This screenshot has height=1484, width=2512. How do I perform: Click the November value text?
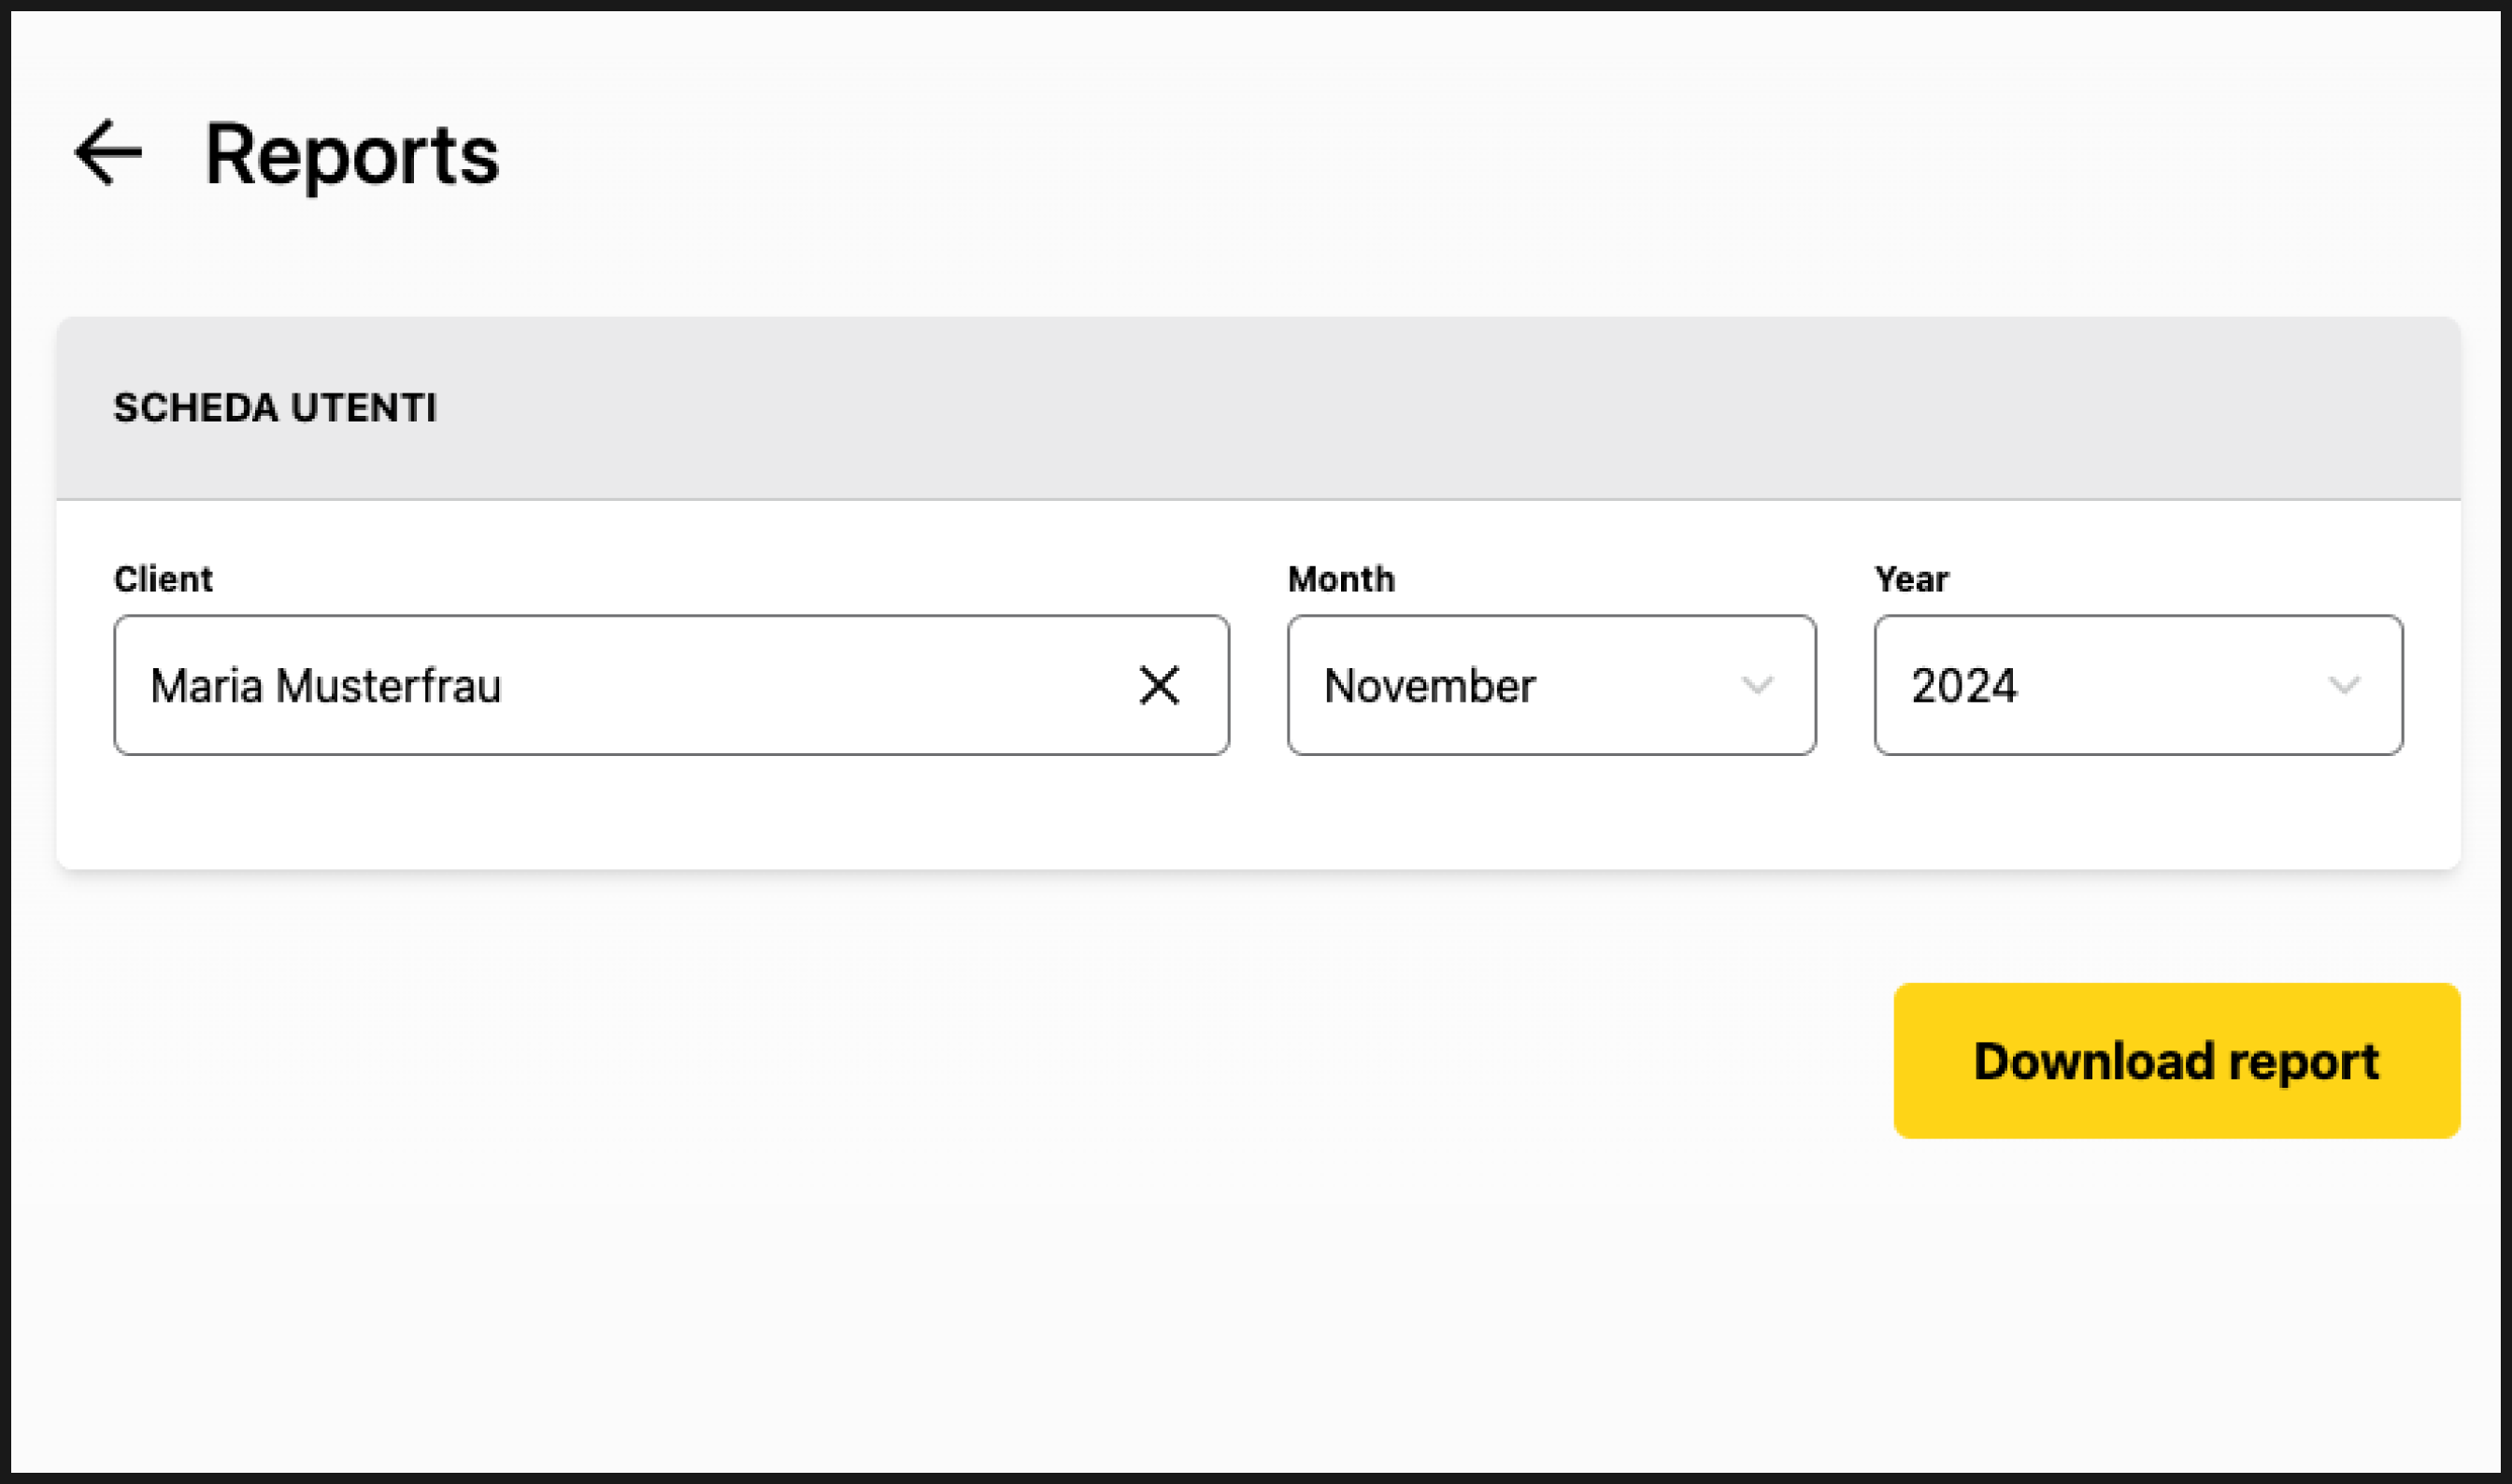(x=1429, y=686)
